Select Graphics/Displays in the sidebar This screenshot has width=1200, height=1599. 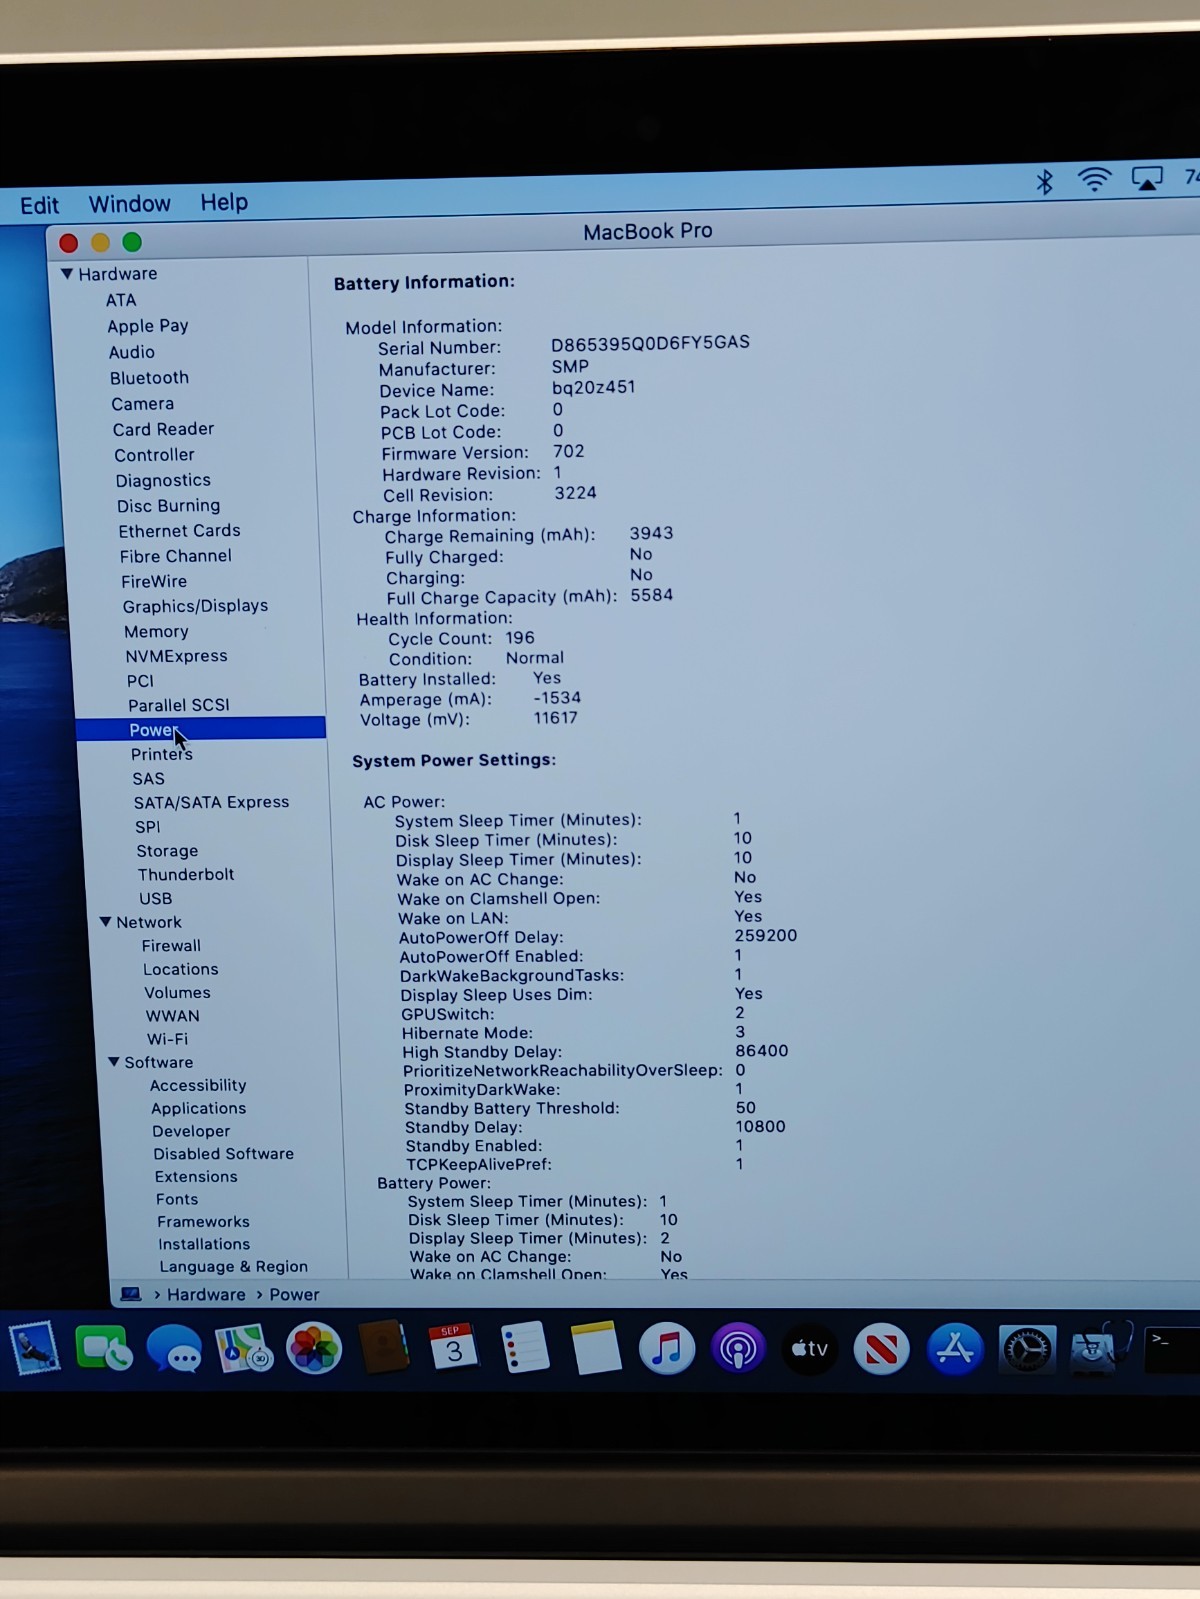195,606
